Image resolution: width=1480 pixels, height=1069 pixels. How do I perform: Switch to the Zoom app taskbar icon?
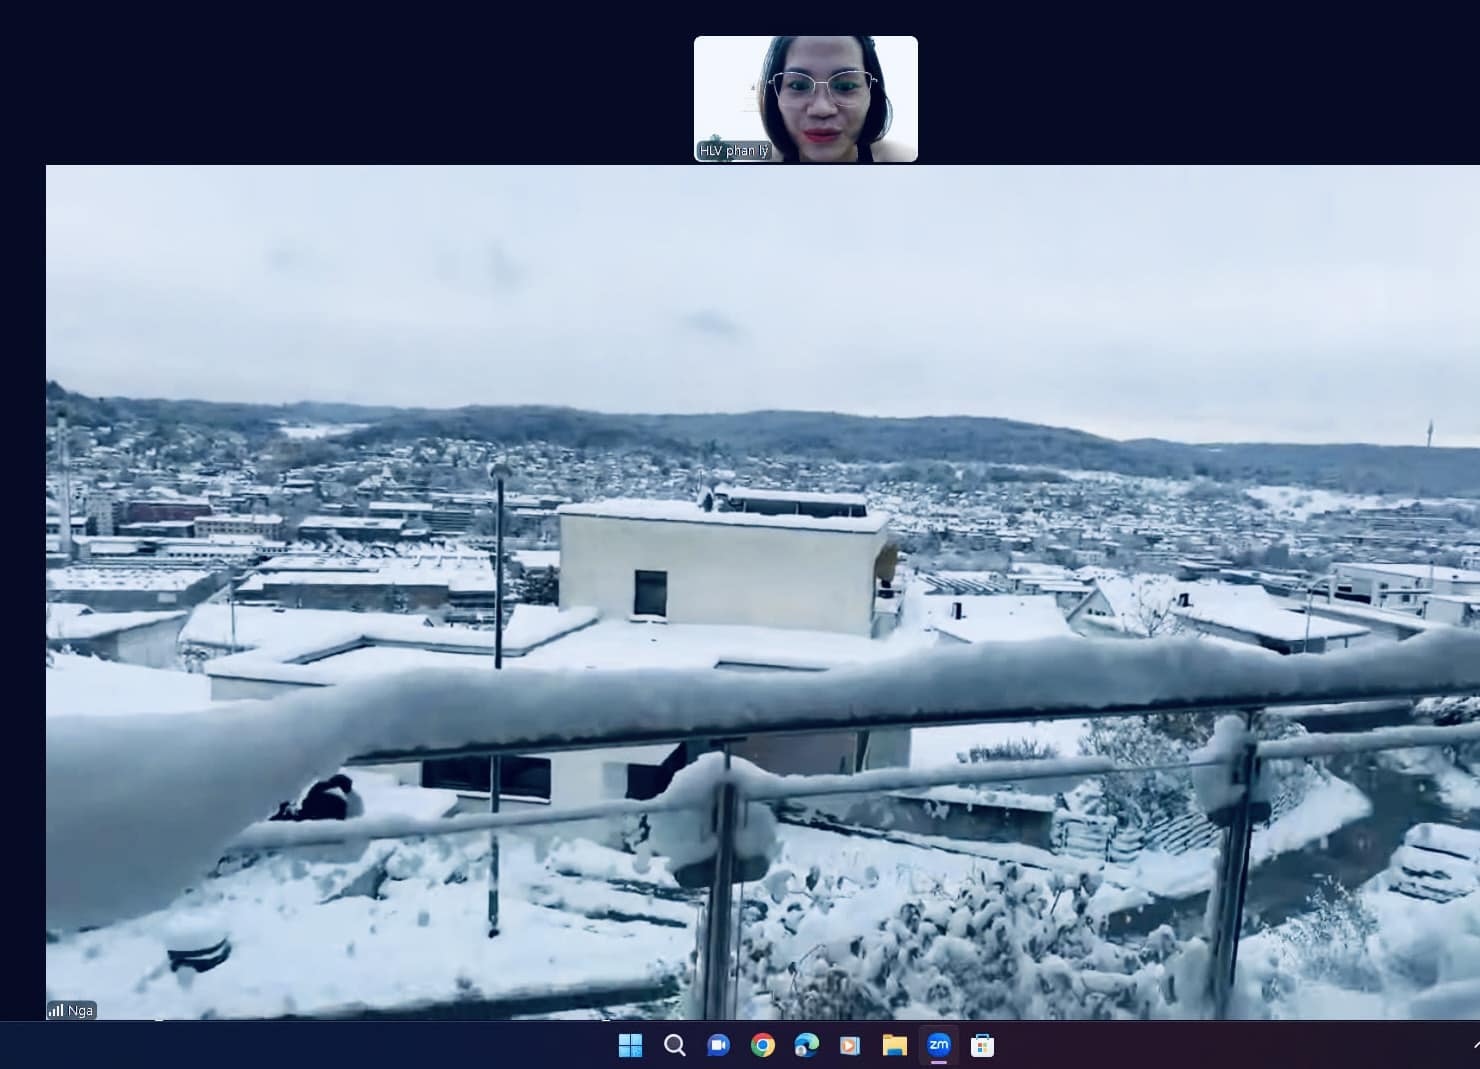point(939,1045)
